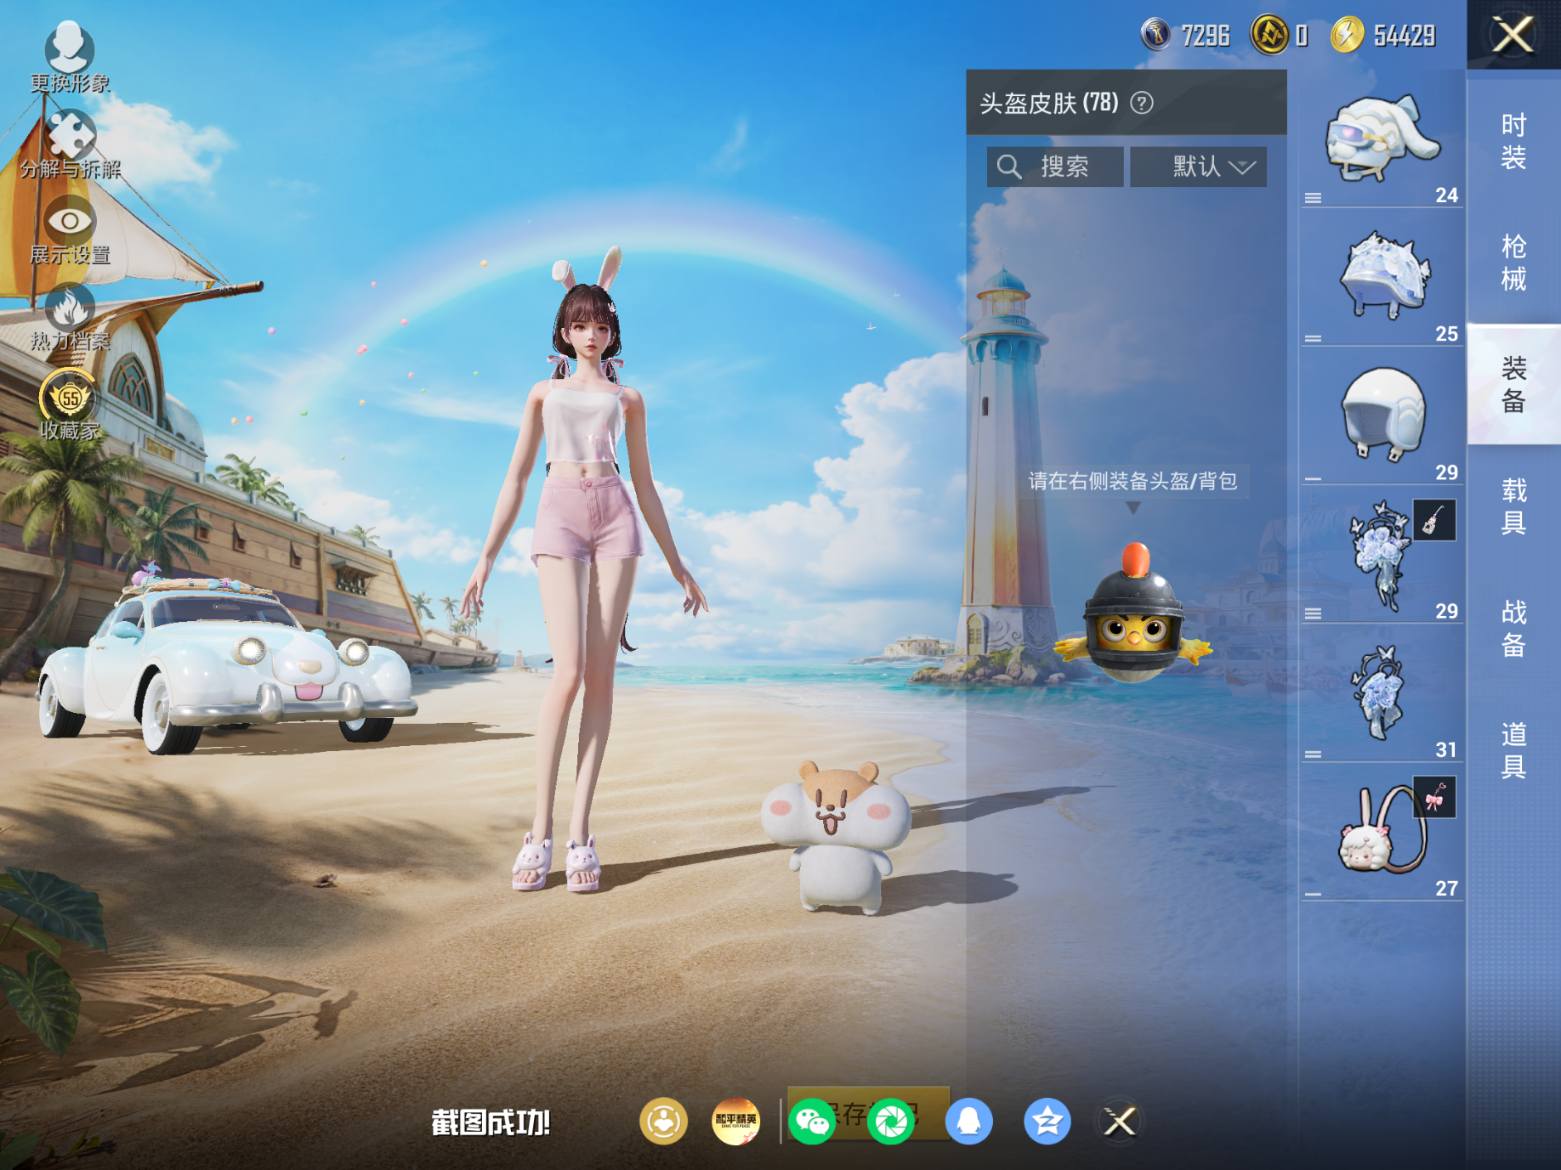Share to the 和平精英 community icon
1561x1170 pixels.
736,1121
